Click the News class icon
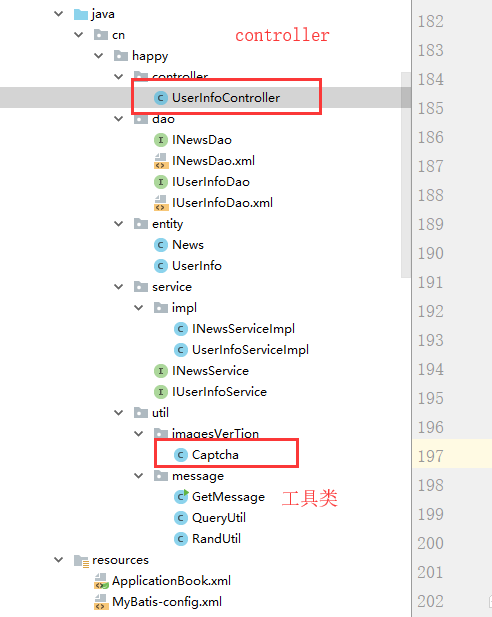The height and width of the screenshot is (617, 492). click(x=160, y=245)
